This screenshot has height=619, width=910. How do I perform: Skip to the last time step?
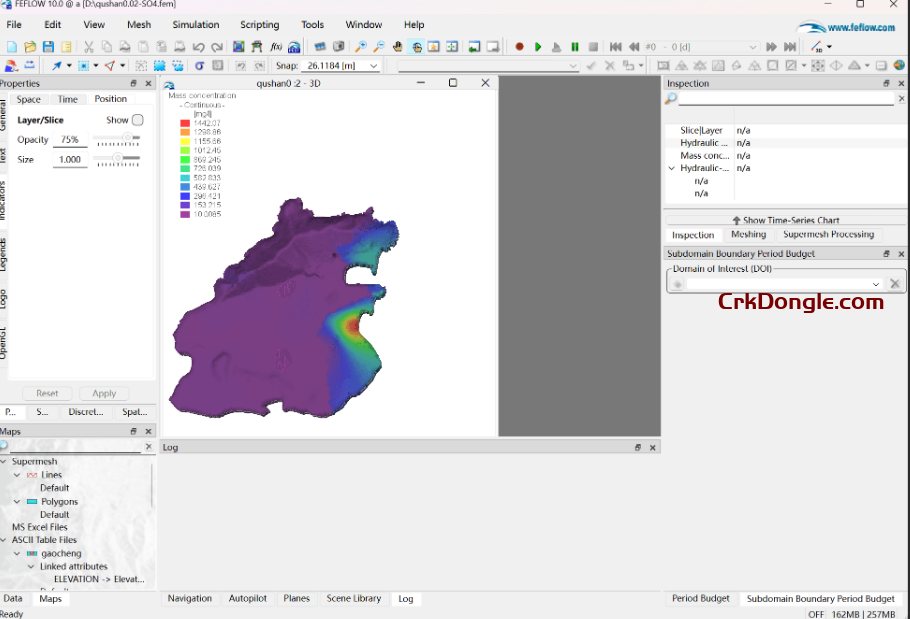789,46
